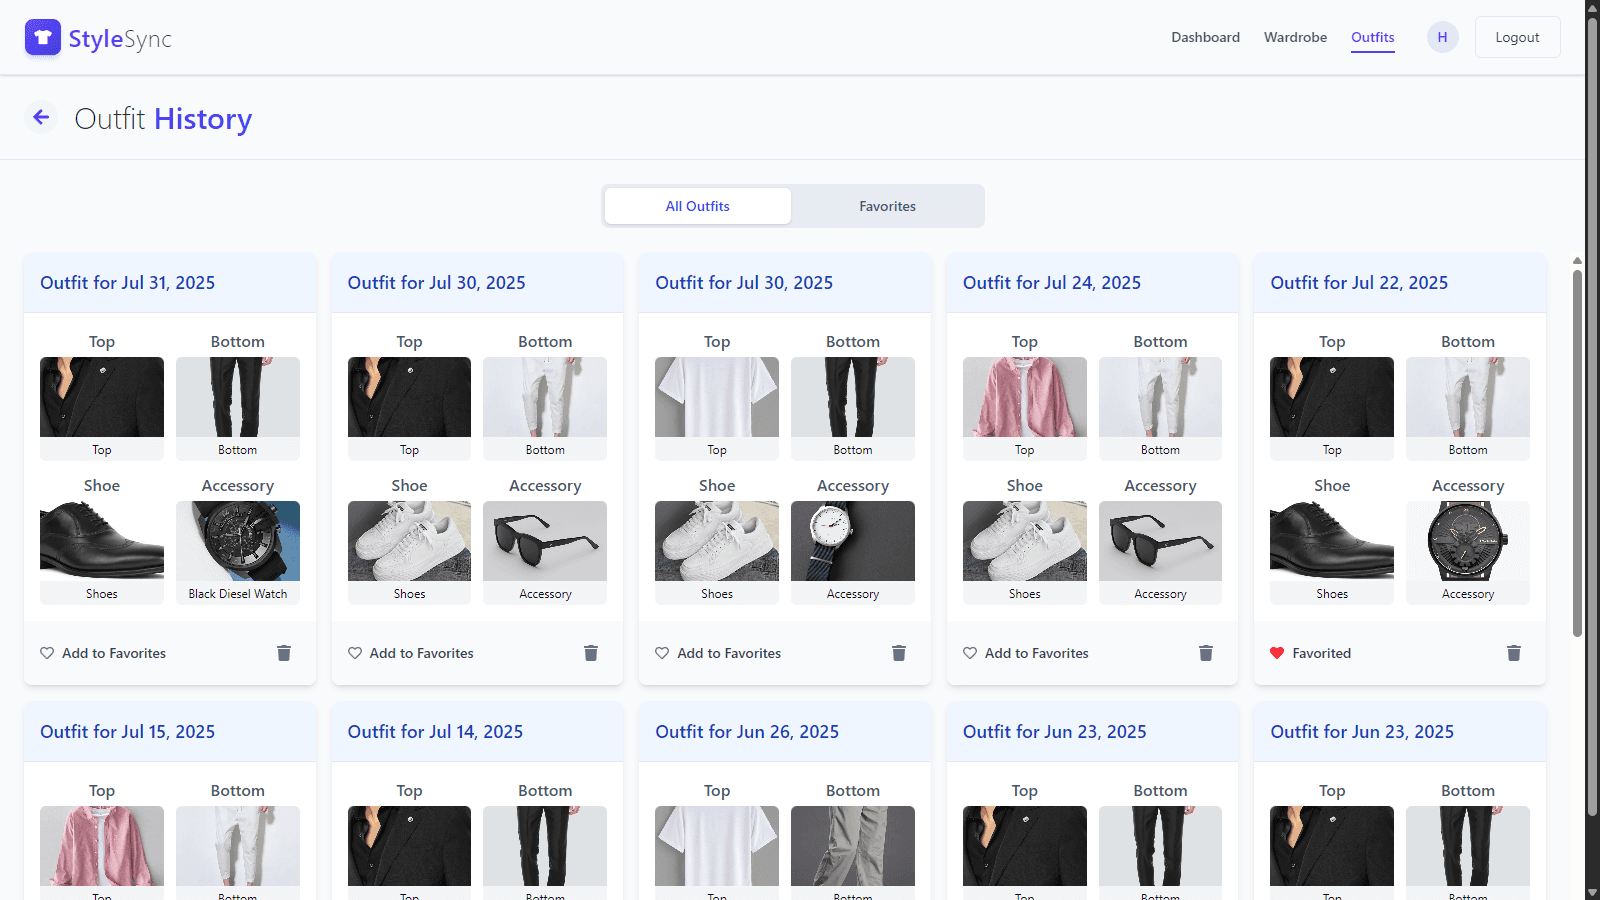The width and height of the screenshot is (1600, 900).
Task: Unfavorite the Jul 22, 2025 outfit
Action: point(1310,653)
